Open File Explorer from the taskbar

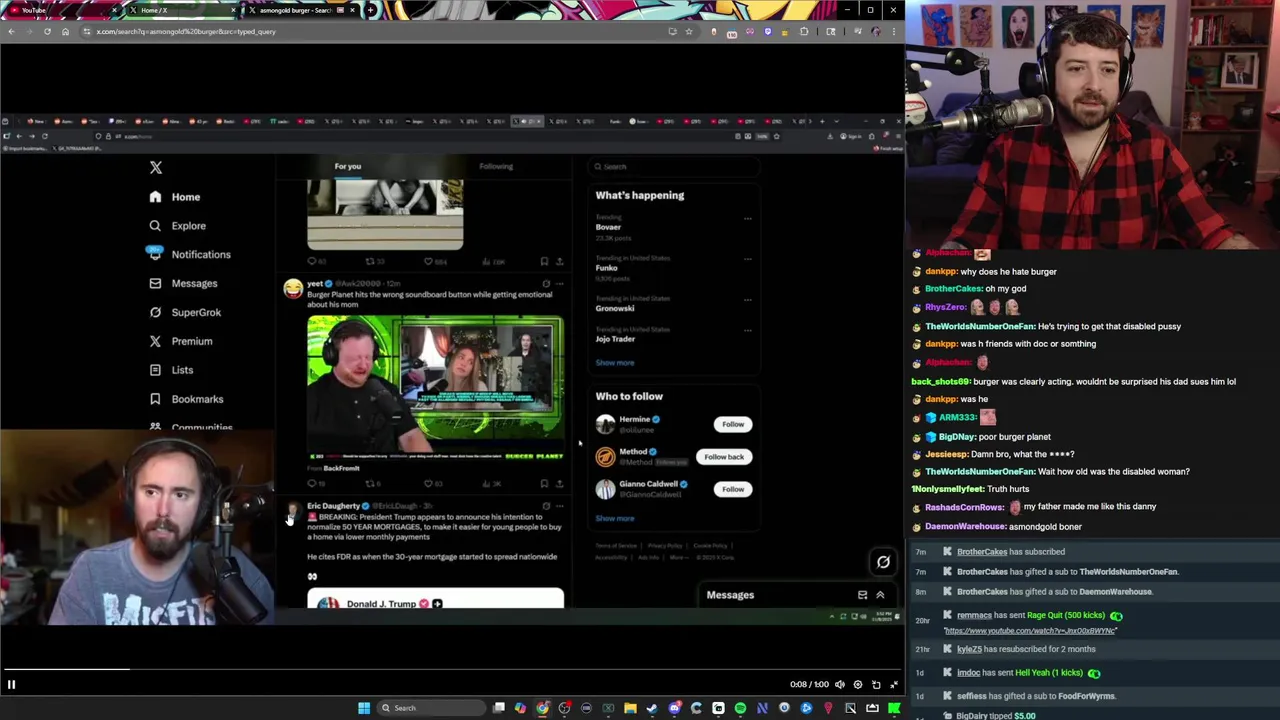(630, 708)
